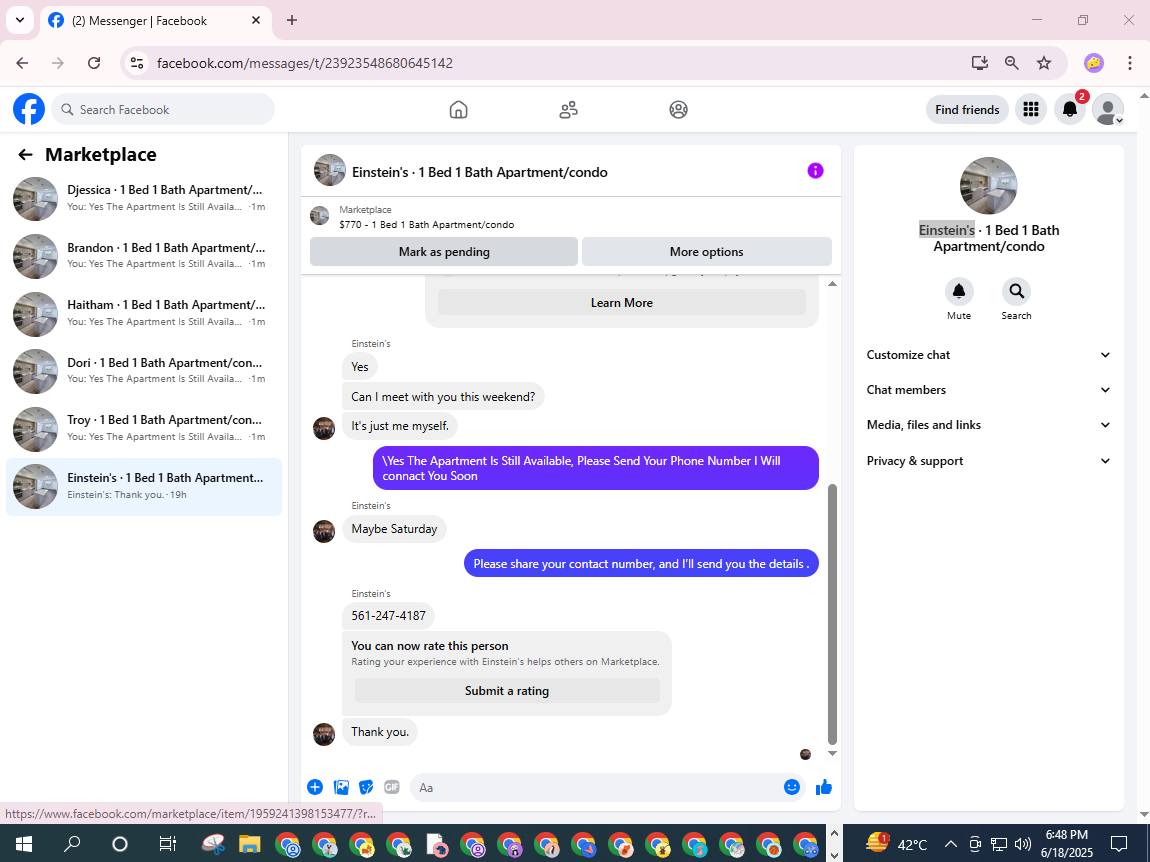Expand Customize chat section
Image resolution: width=1150 pixels, height=862 pixels.
coord(988,355)
